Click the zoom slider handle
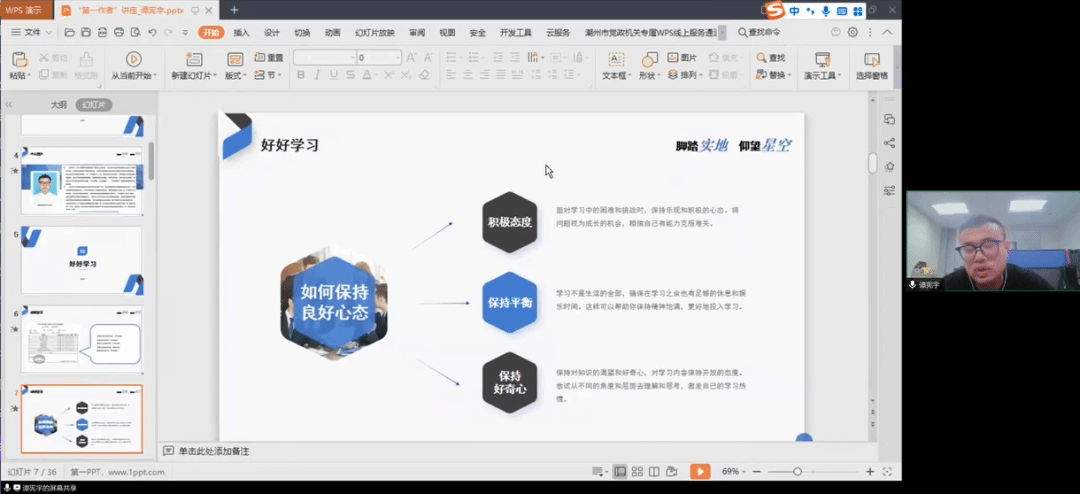Screen dimensions: 1080x494 797,471
